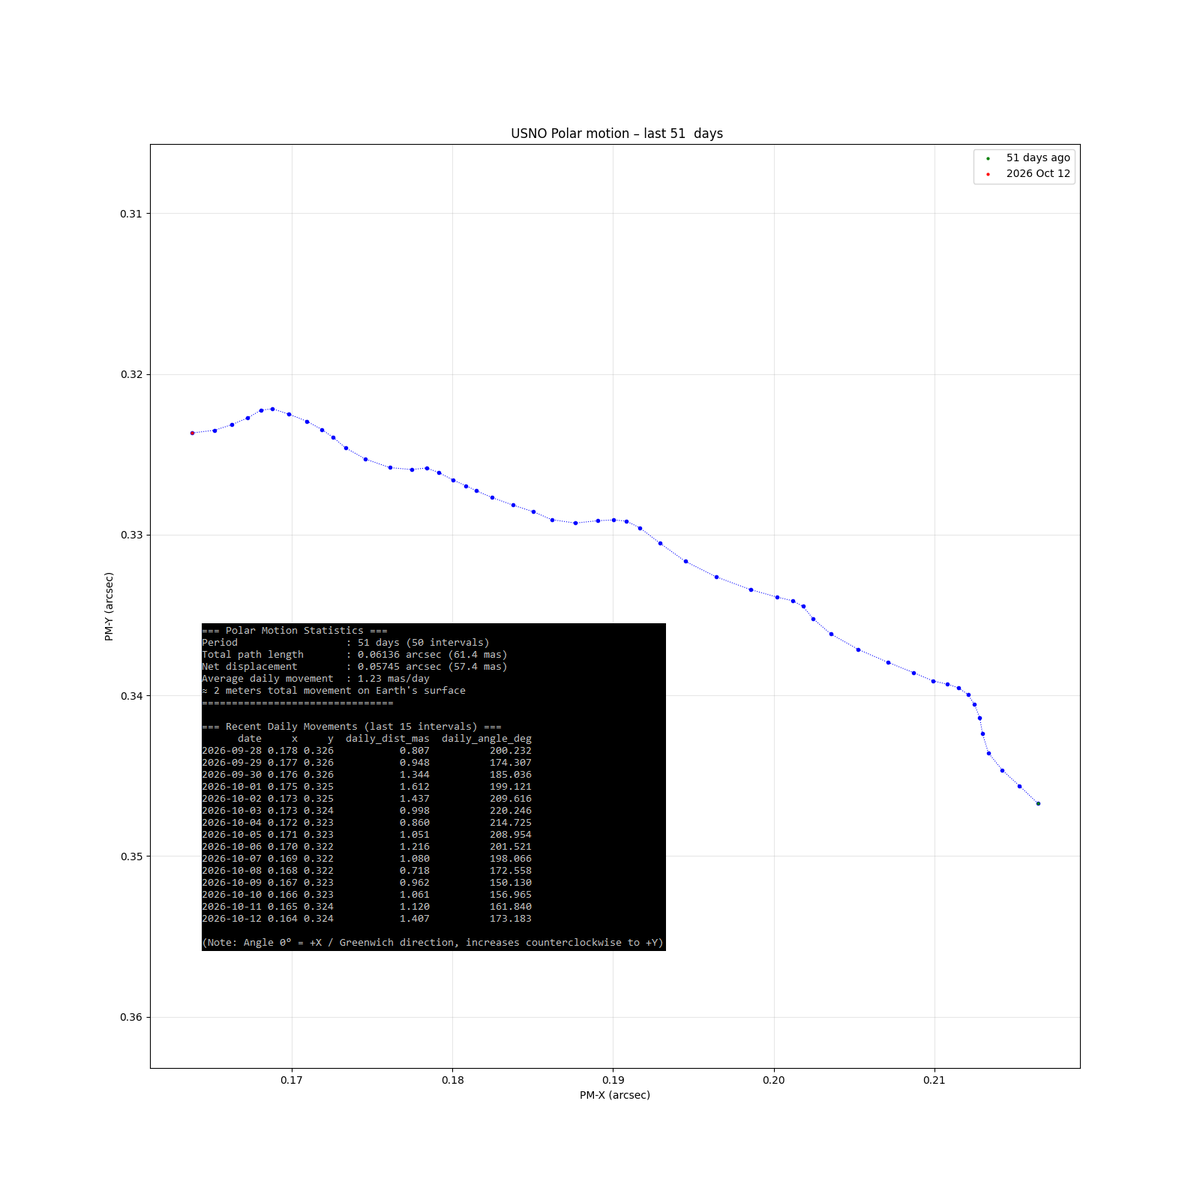
Task: Click the y-axis tick label 0.35
Action: point(131,857)
